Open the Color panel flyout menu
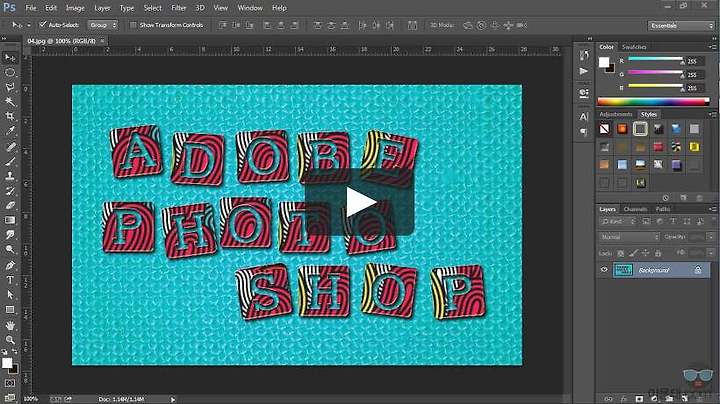 (x=712, y=47)
